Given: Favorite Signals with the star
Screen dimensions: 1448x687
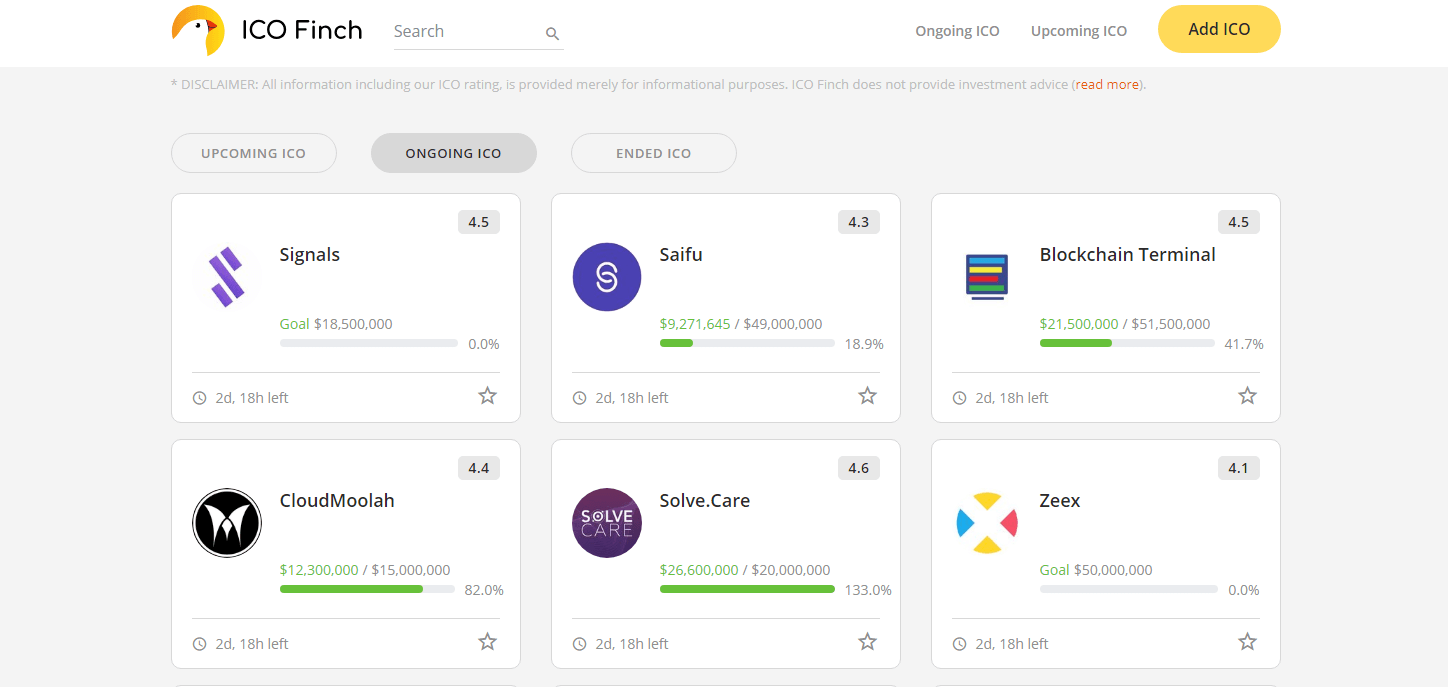Looking at the screenshot, I should pos(487,396).
